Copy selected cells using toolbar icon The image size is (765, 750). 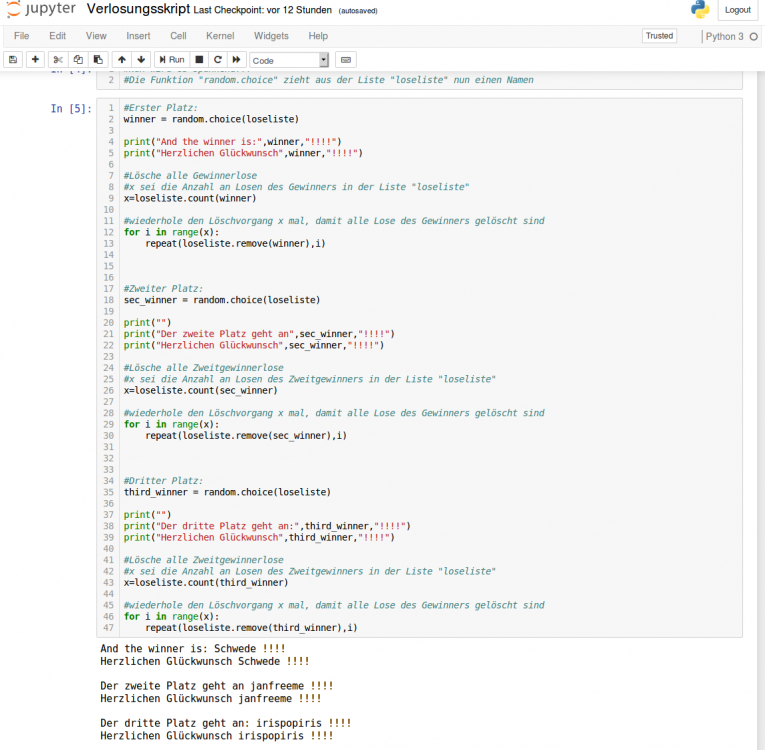[x=76, y=60]
